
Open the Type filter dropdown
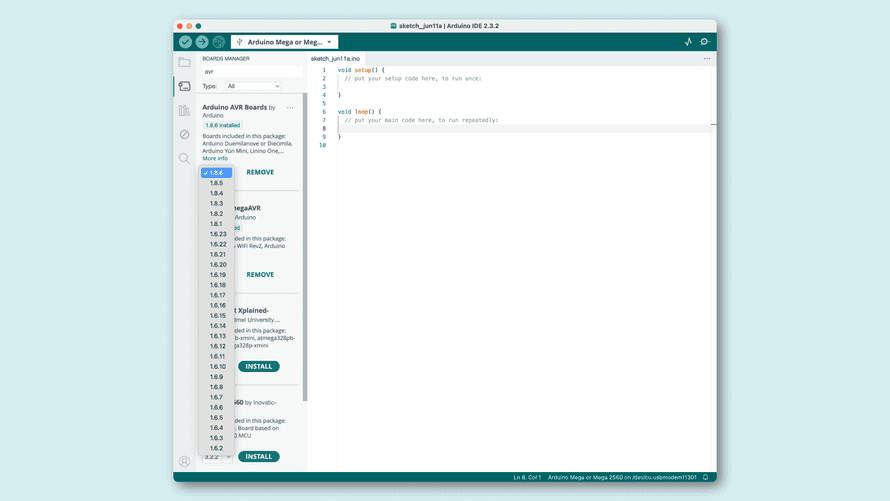click(253, 86)
